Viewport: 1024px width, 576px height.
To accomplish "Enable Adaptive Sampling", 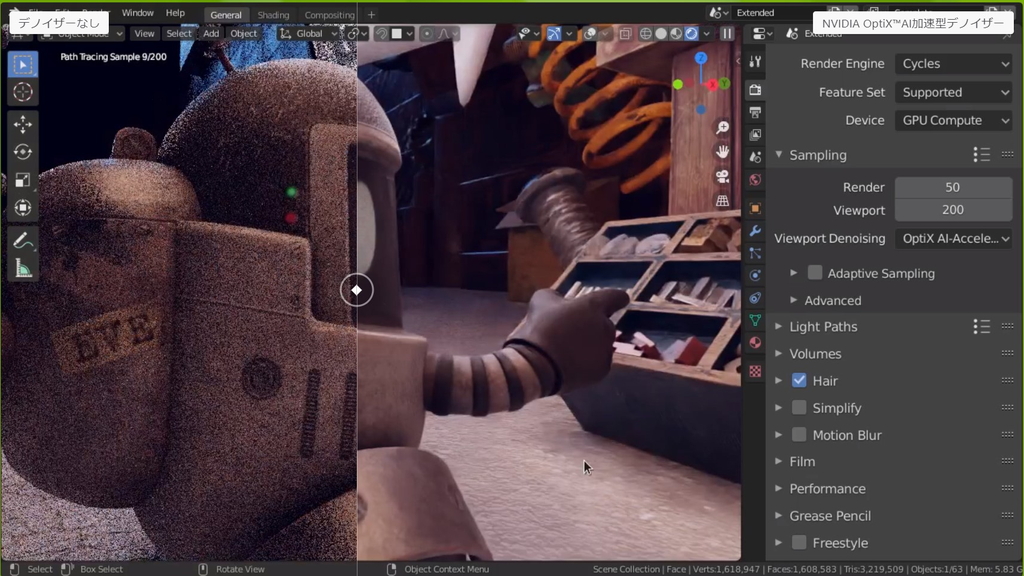I will pos(815,273).
